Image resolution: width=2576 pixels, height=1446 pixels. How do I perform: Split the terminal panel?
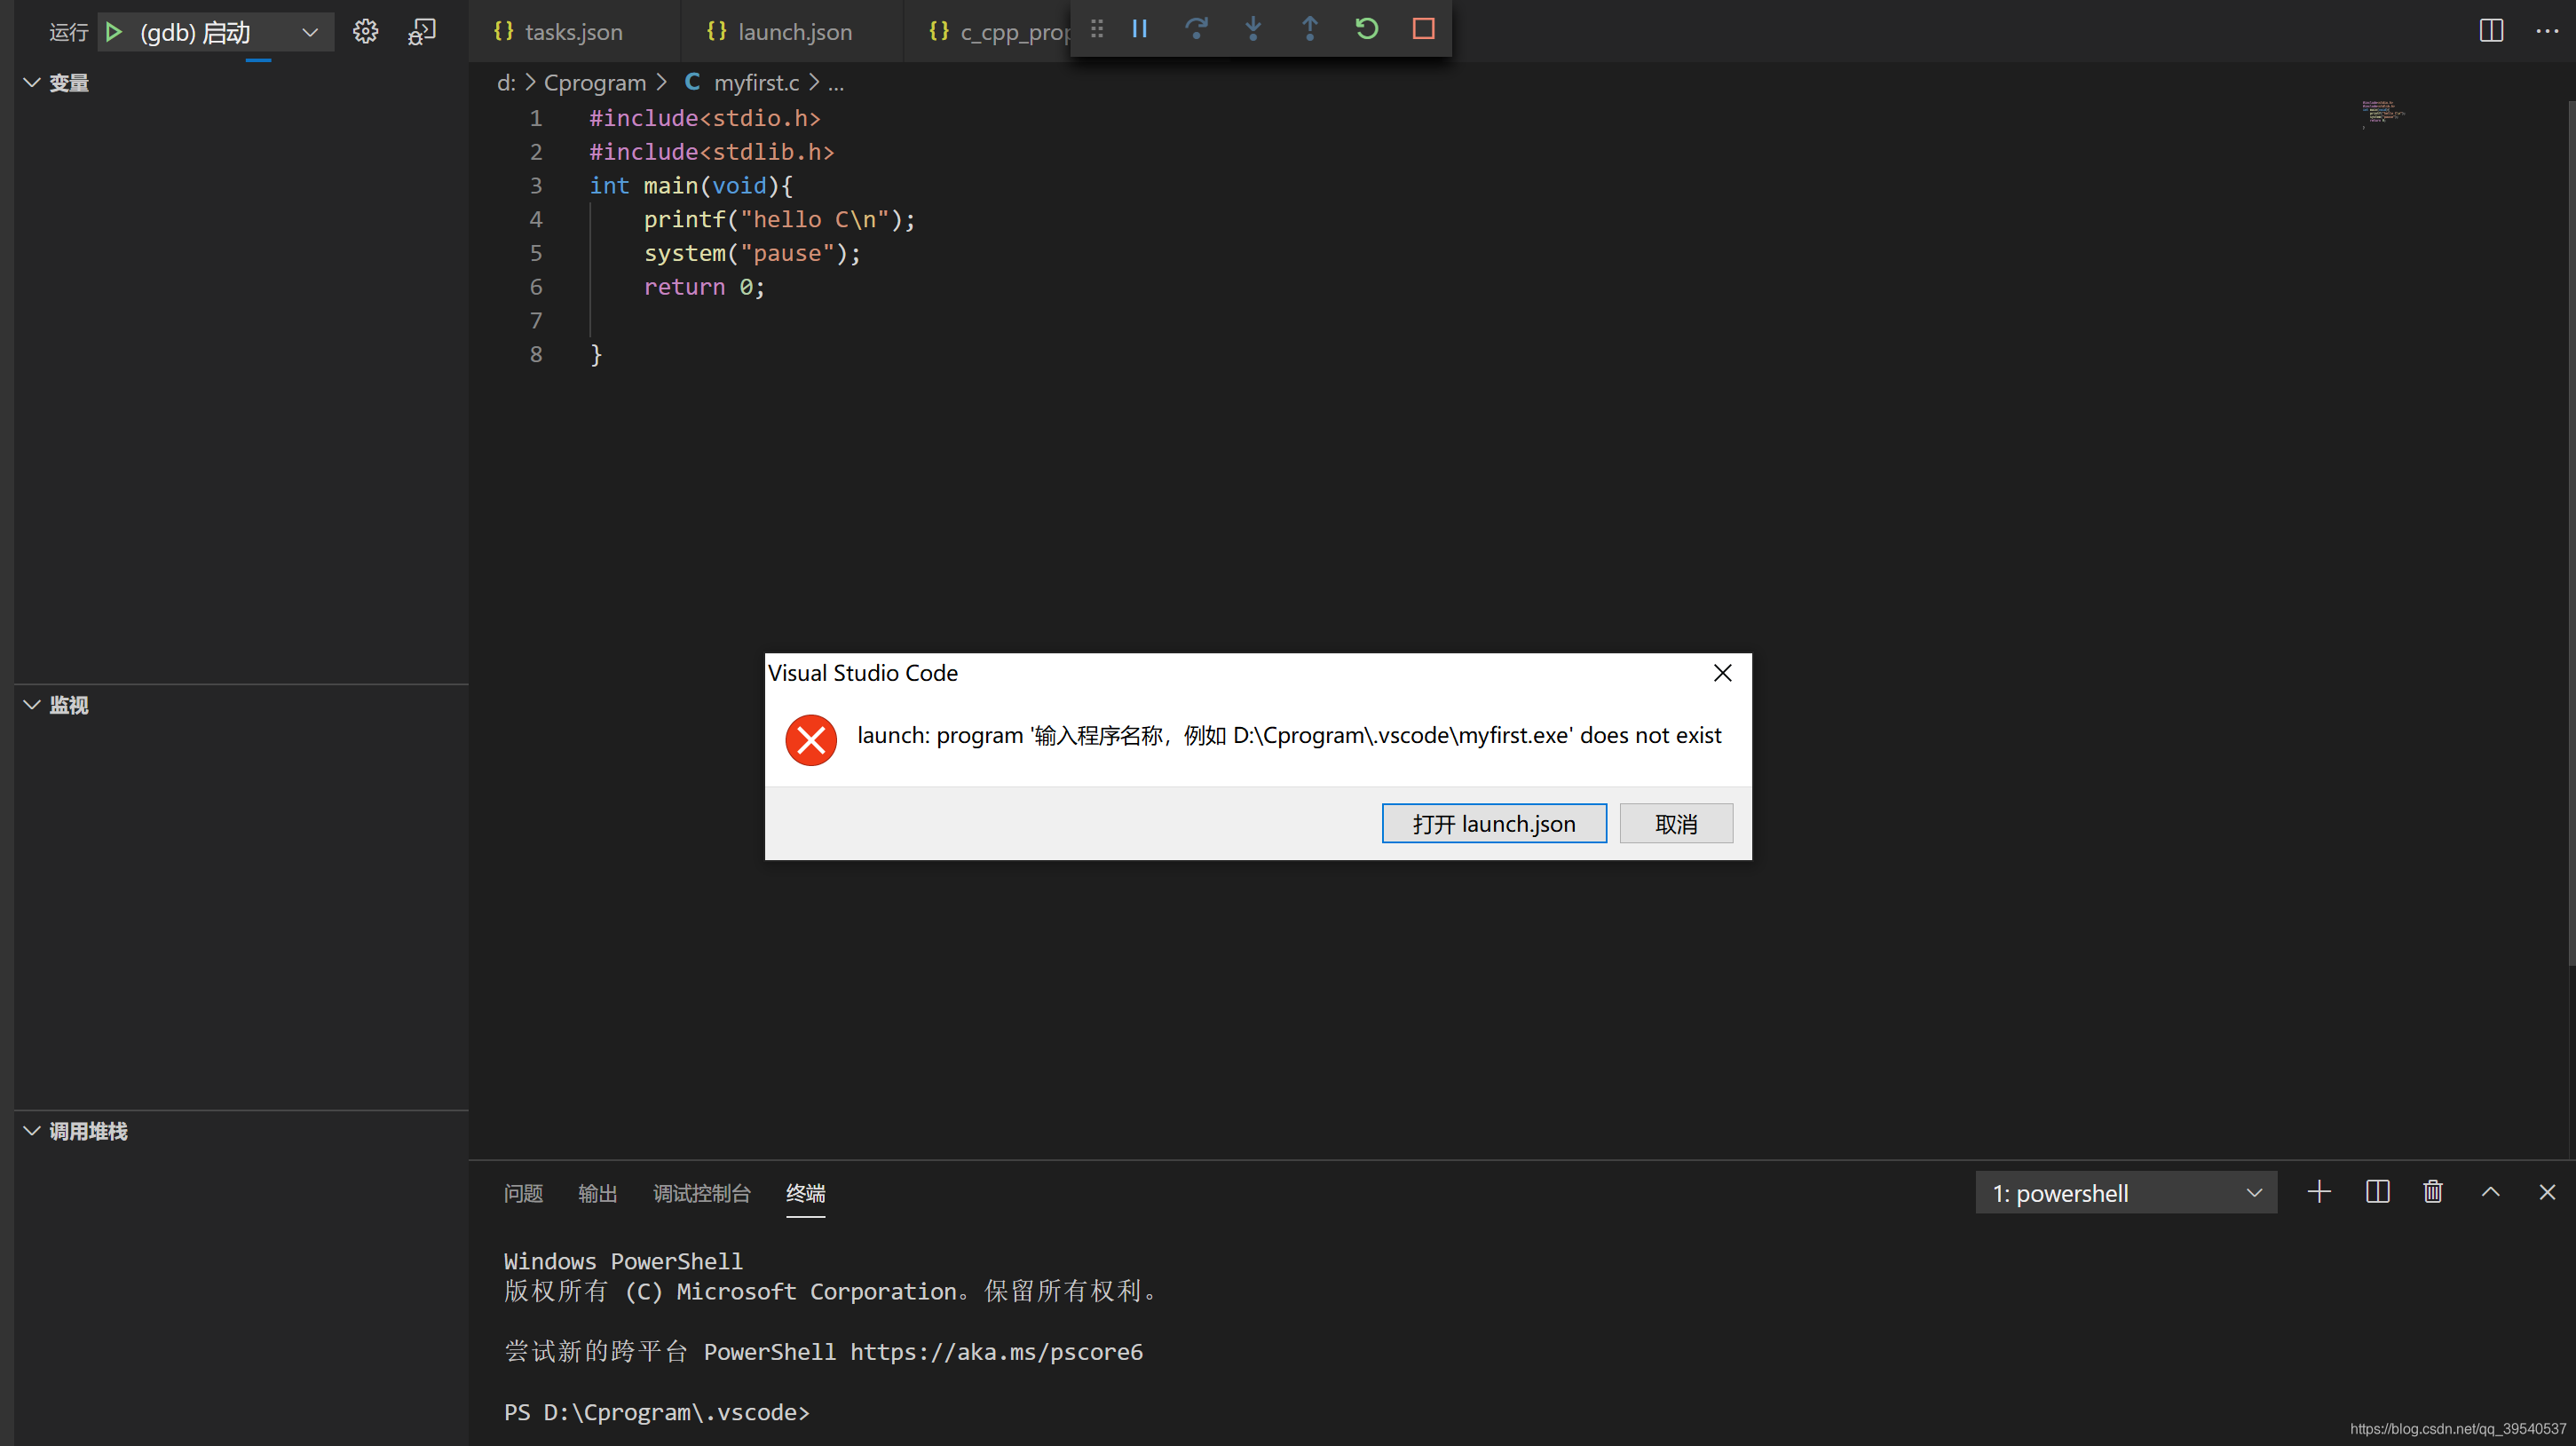tap(2376, 1191)
